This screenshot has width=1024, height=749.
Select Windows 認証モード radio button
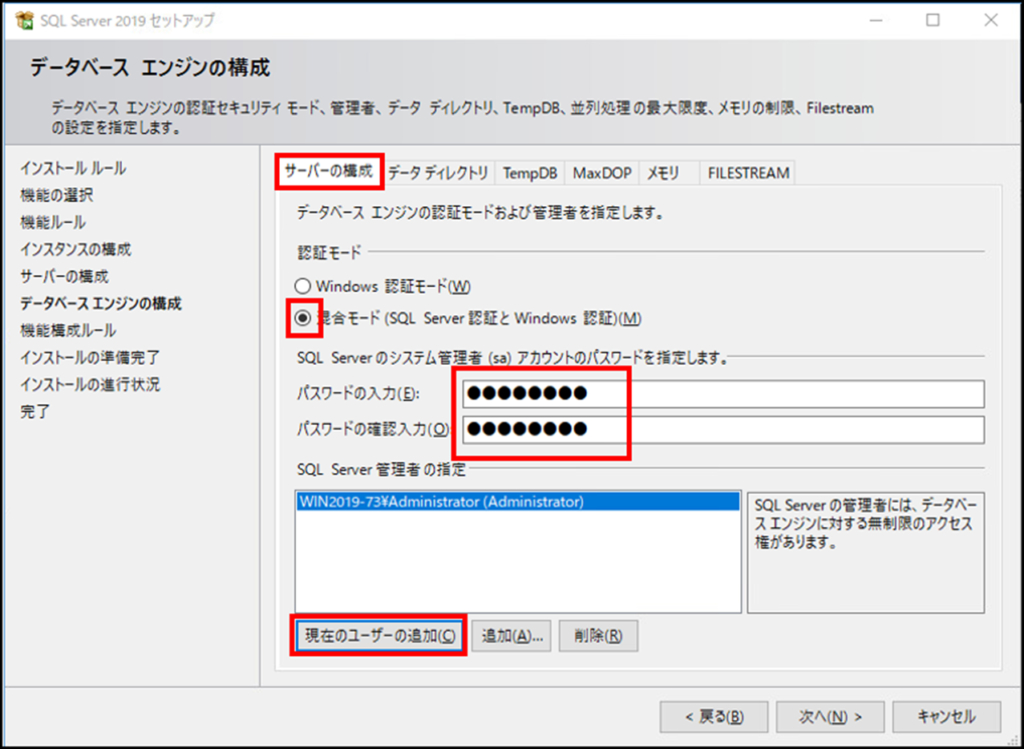click(302, 286)
